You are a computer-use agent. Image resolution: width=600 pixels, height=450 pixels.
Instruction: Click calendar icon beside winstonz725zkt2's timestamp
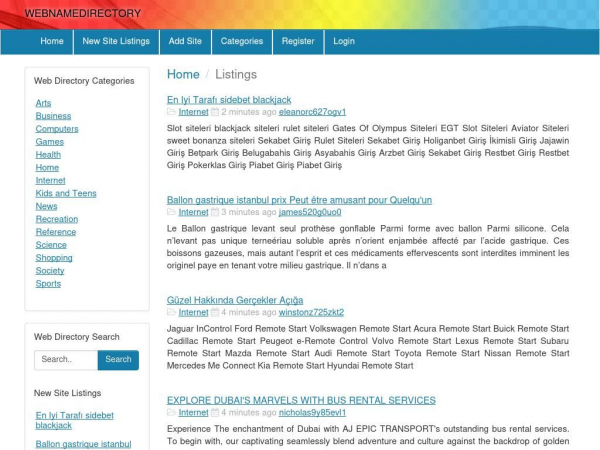tap(215, 312)
